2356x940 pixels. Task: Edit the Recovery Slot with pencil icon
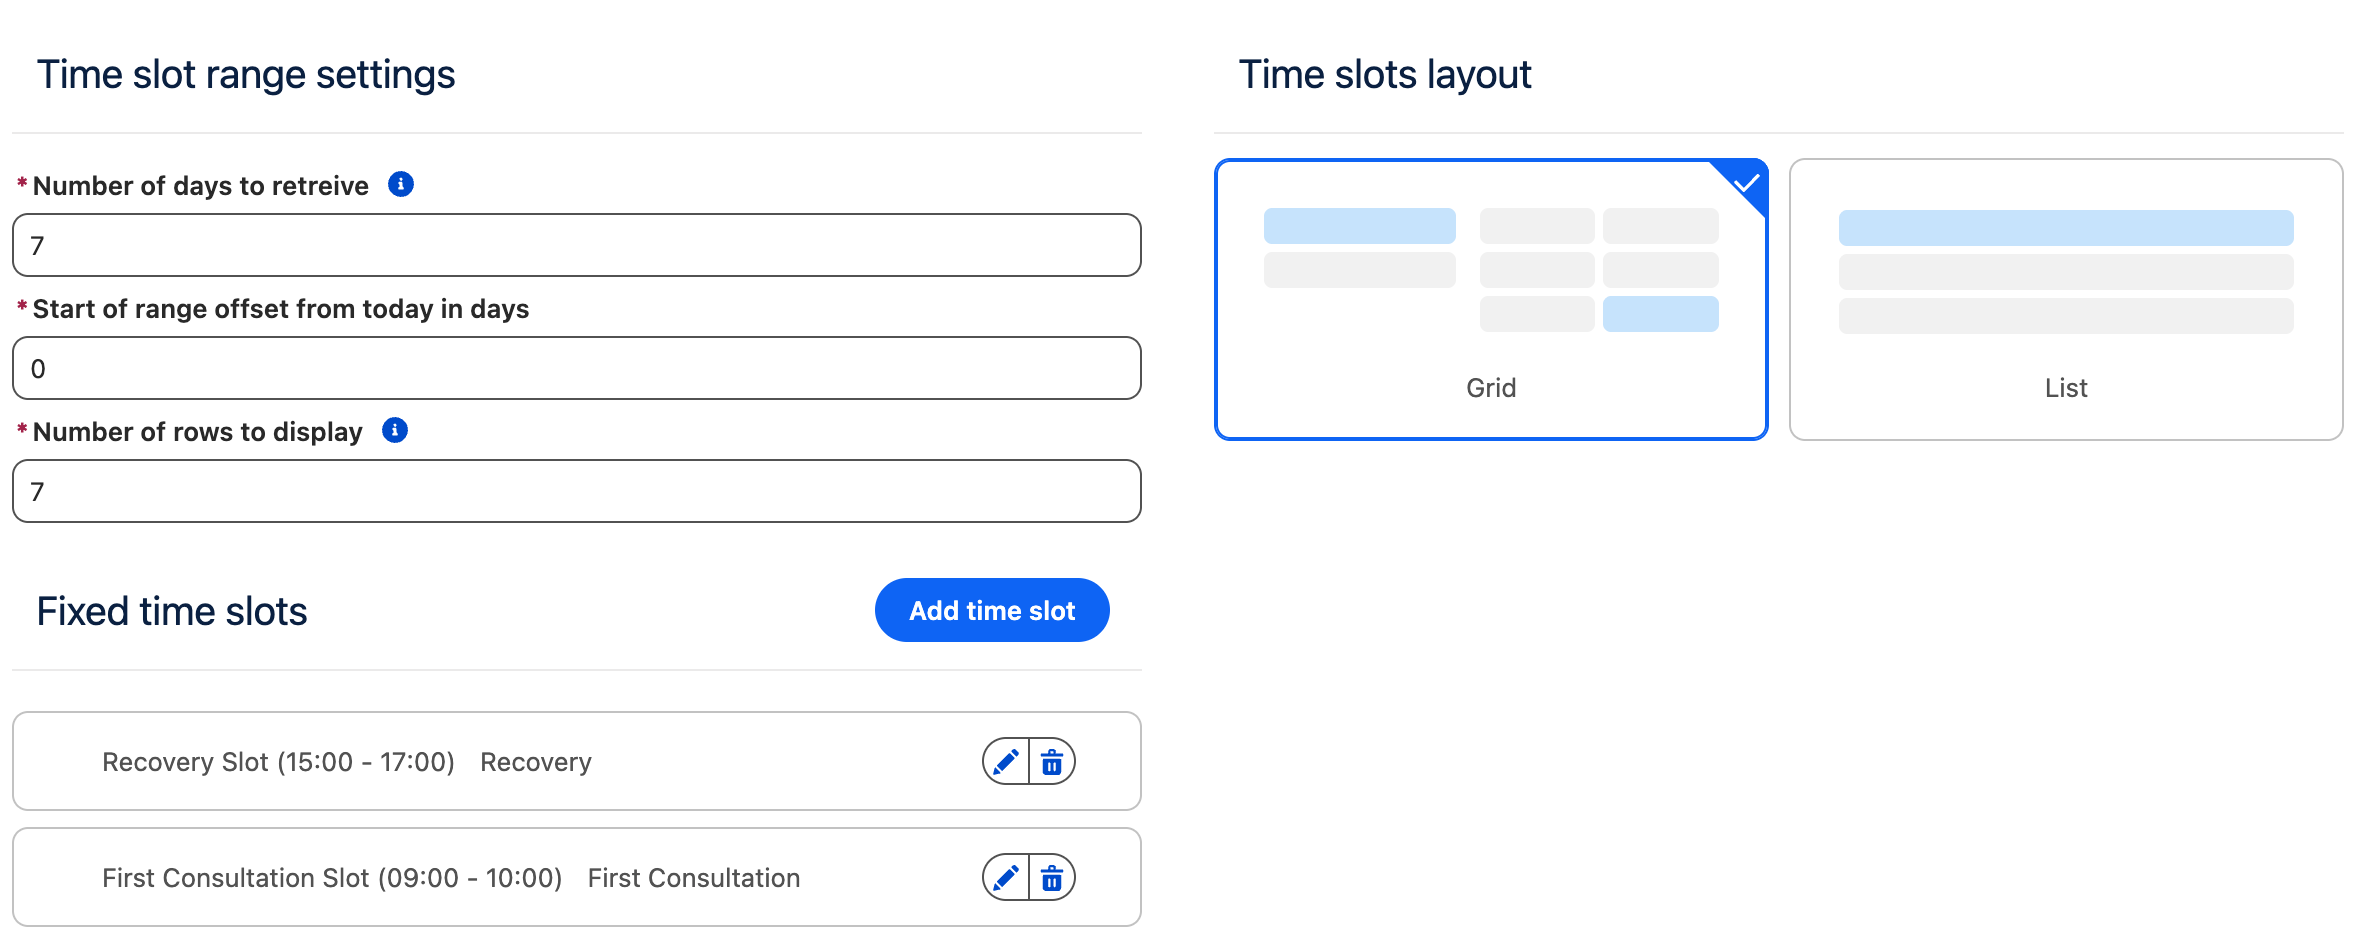[1006, 762]
